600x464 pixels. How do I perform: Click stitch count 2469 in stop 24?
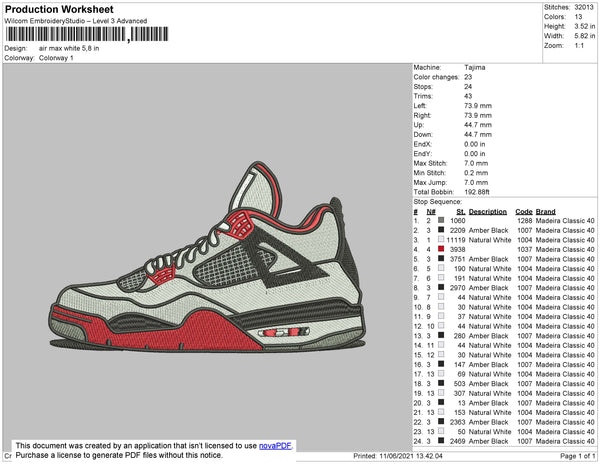458,441
